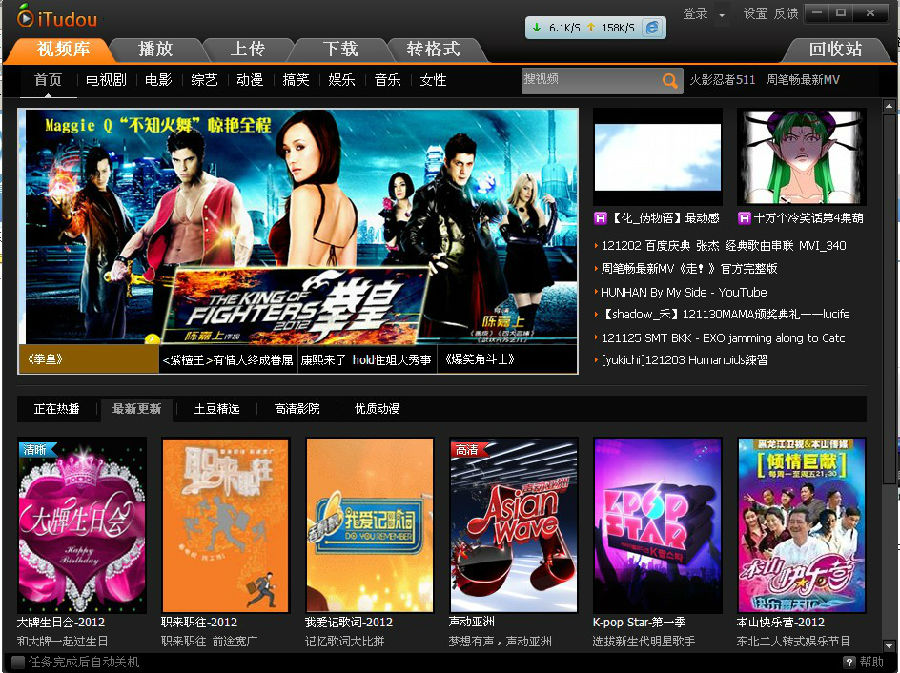Click the folder icon beside 十万个冷笑话第4集萌
Viewport: 900px width, 673px height.
tap(744, 217)
